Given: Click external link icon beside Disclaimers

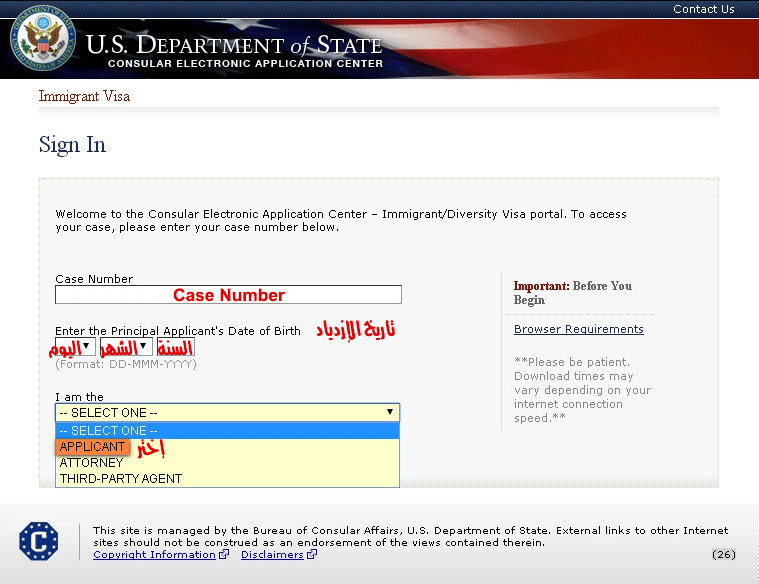Looking at the screenshot, I should (312, 554).
